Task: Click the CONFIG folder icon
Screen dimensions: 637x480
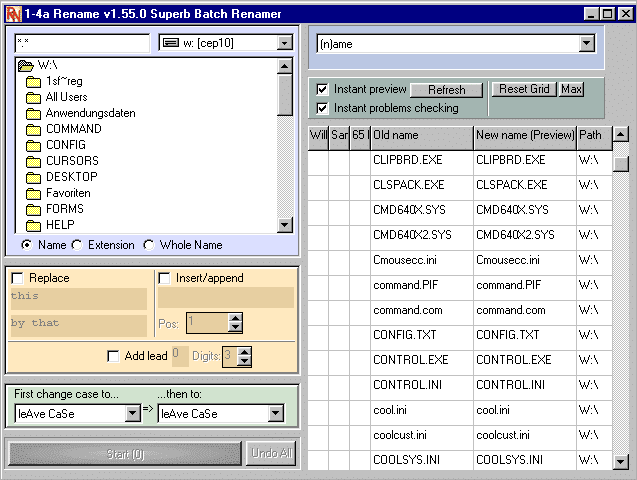Action: tap(33, 145)
